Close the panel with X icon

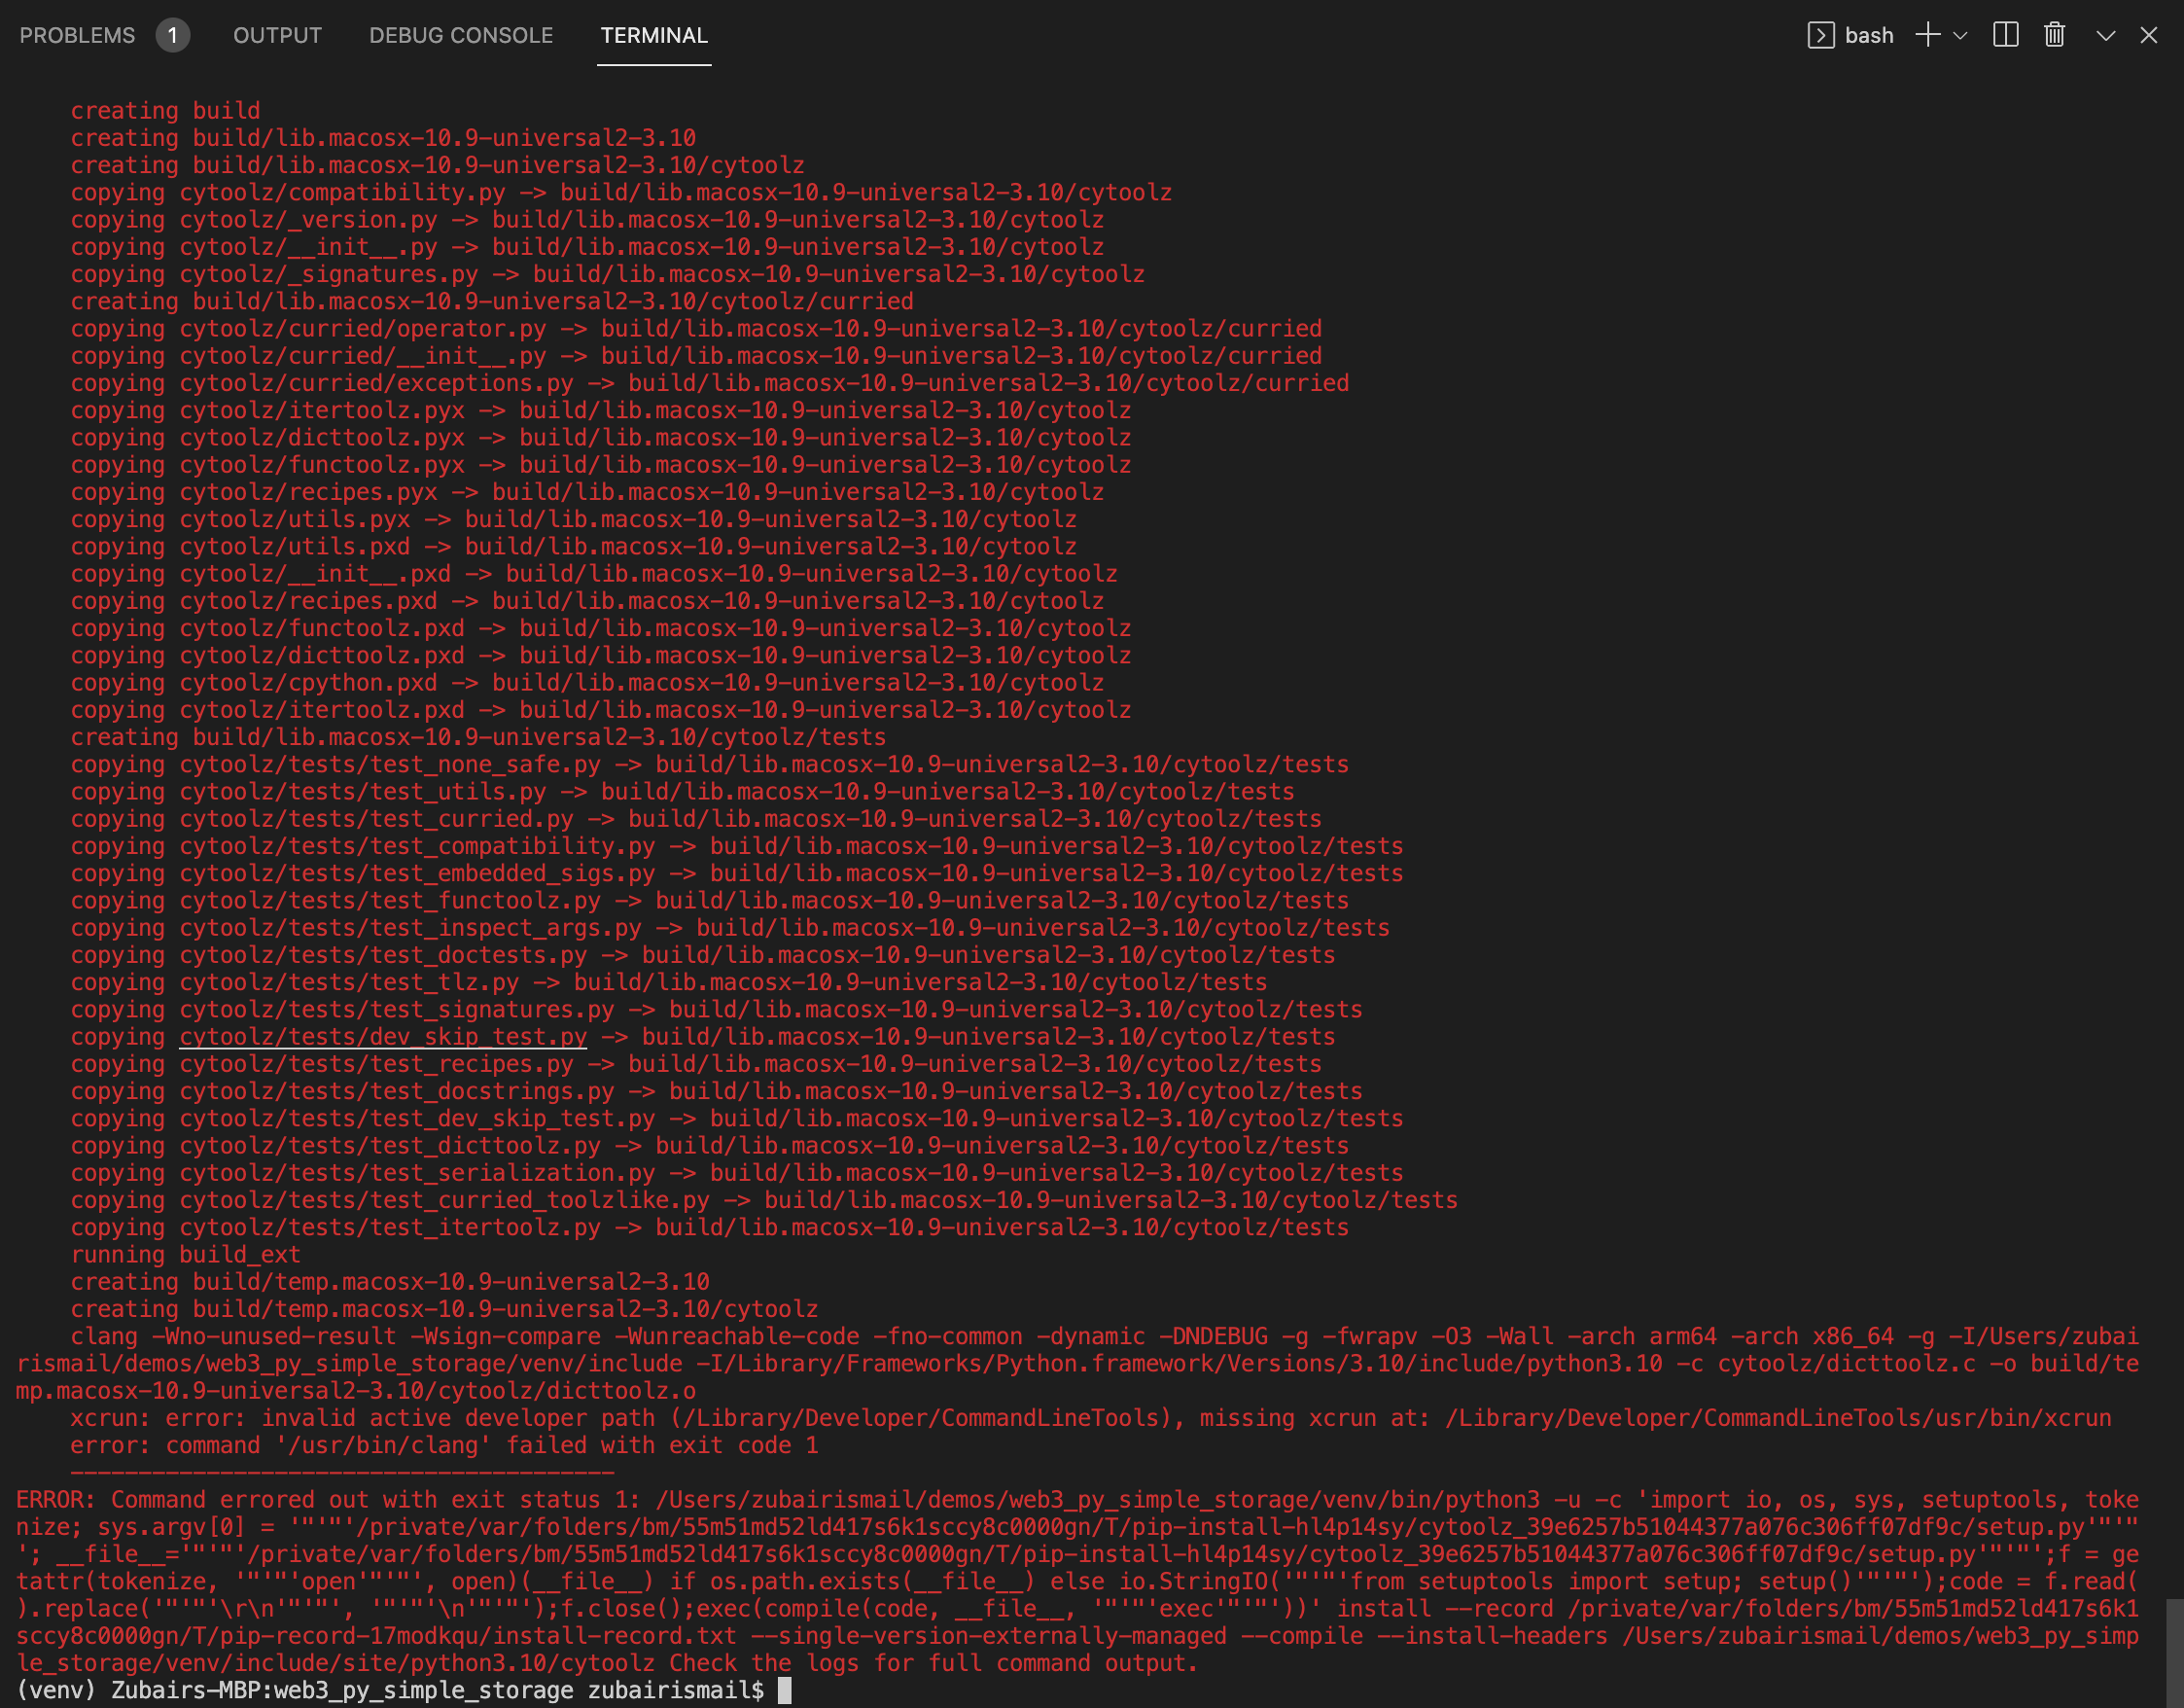(x=2149, y=35)
